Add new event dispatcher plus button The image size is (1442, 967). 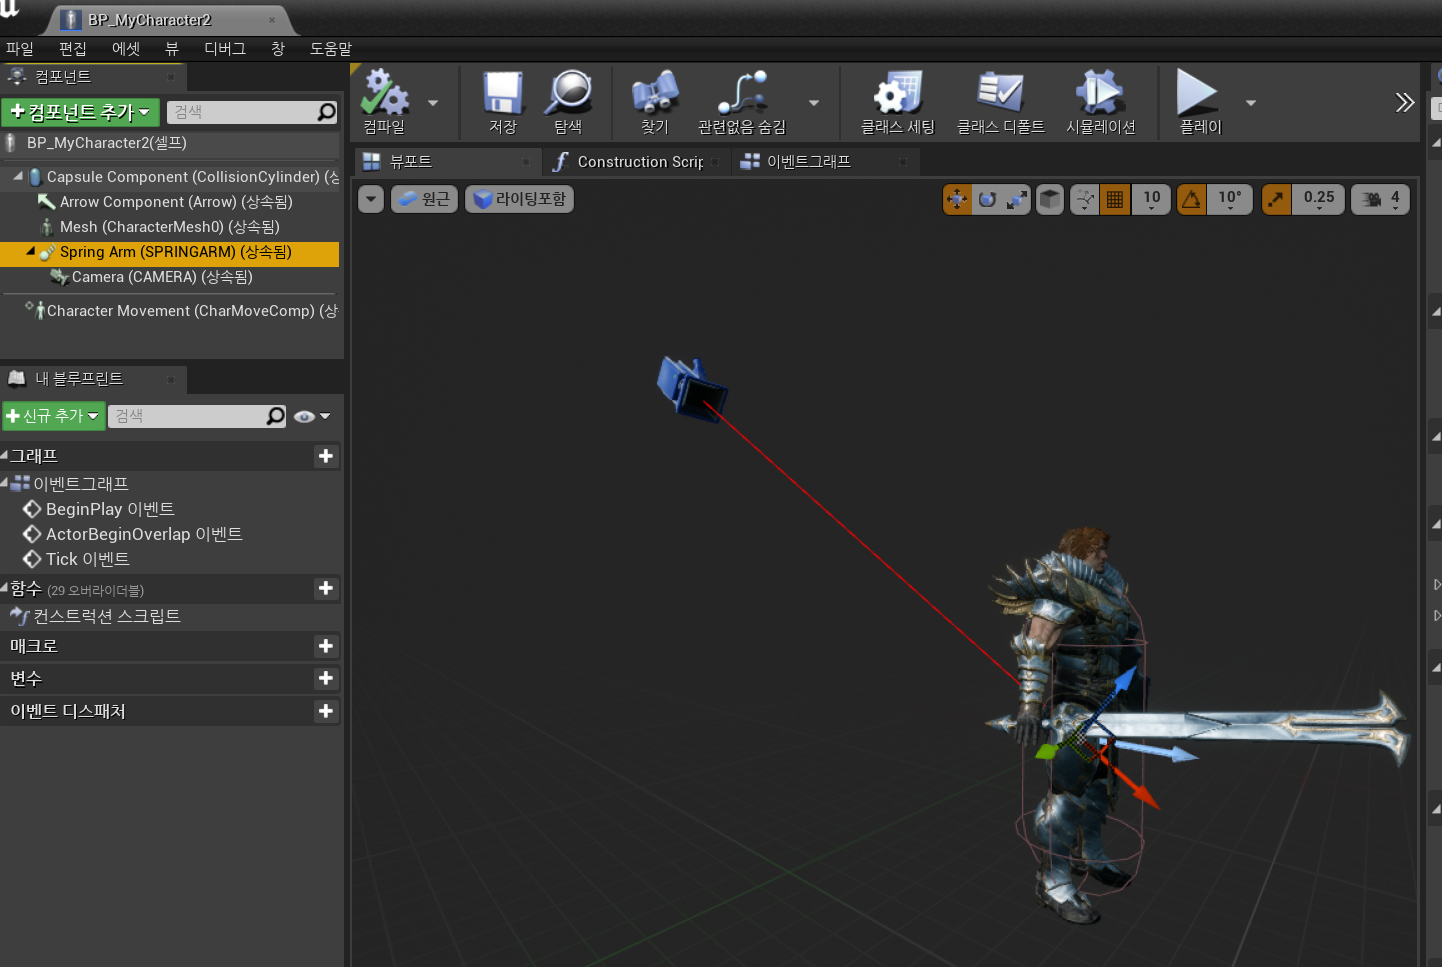tap(326, 711)
